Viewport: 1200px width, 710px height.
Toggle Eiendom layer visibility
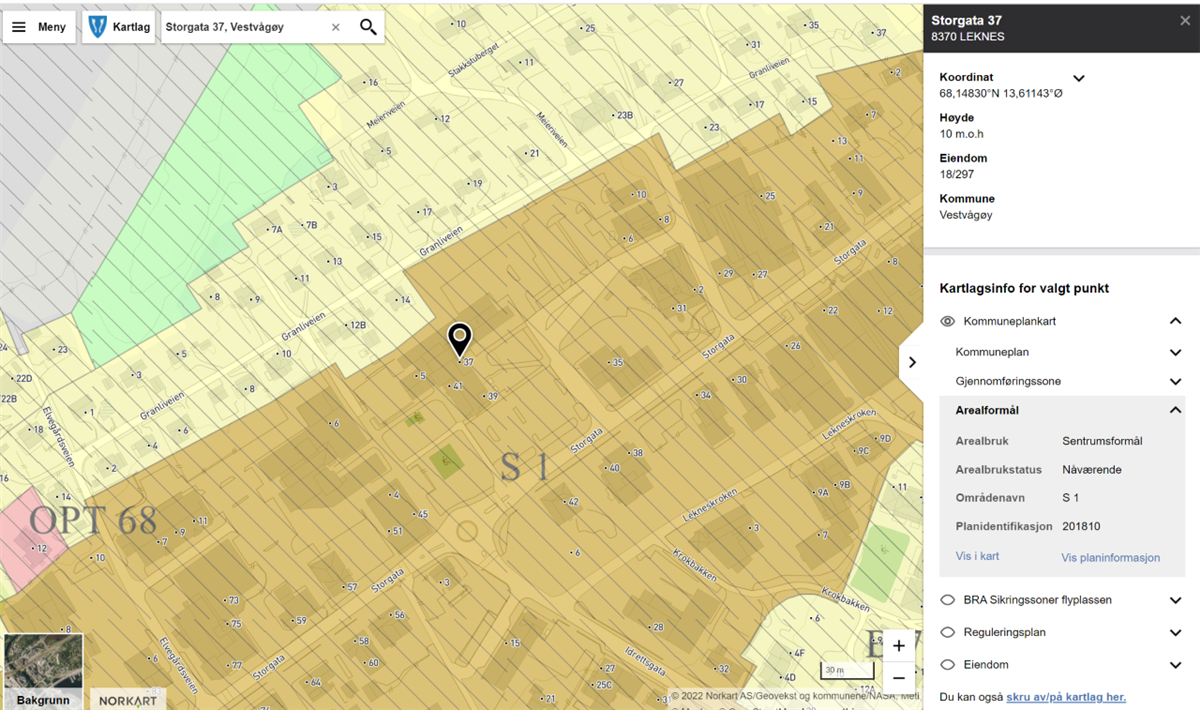[948, 664]
